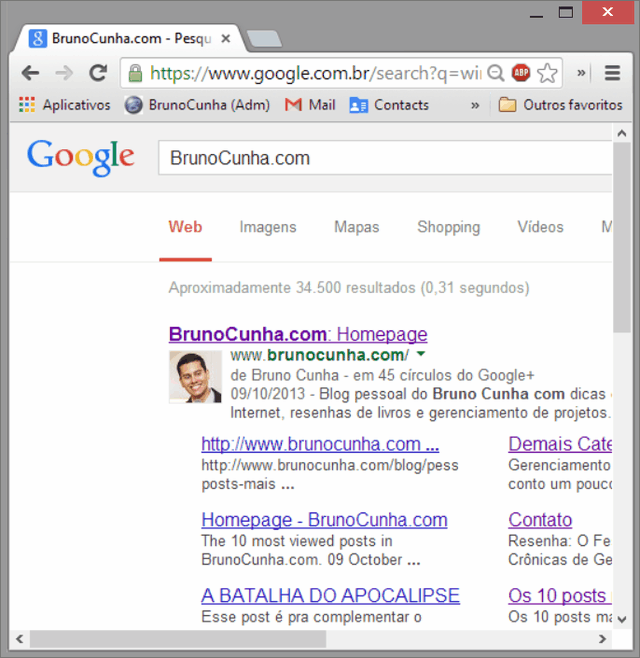Expand hidden bookmarks chevron in bookmarks bar

[475, 105]
